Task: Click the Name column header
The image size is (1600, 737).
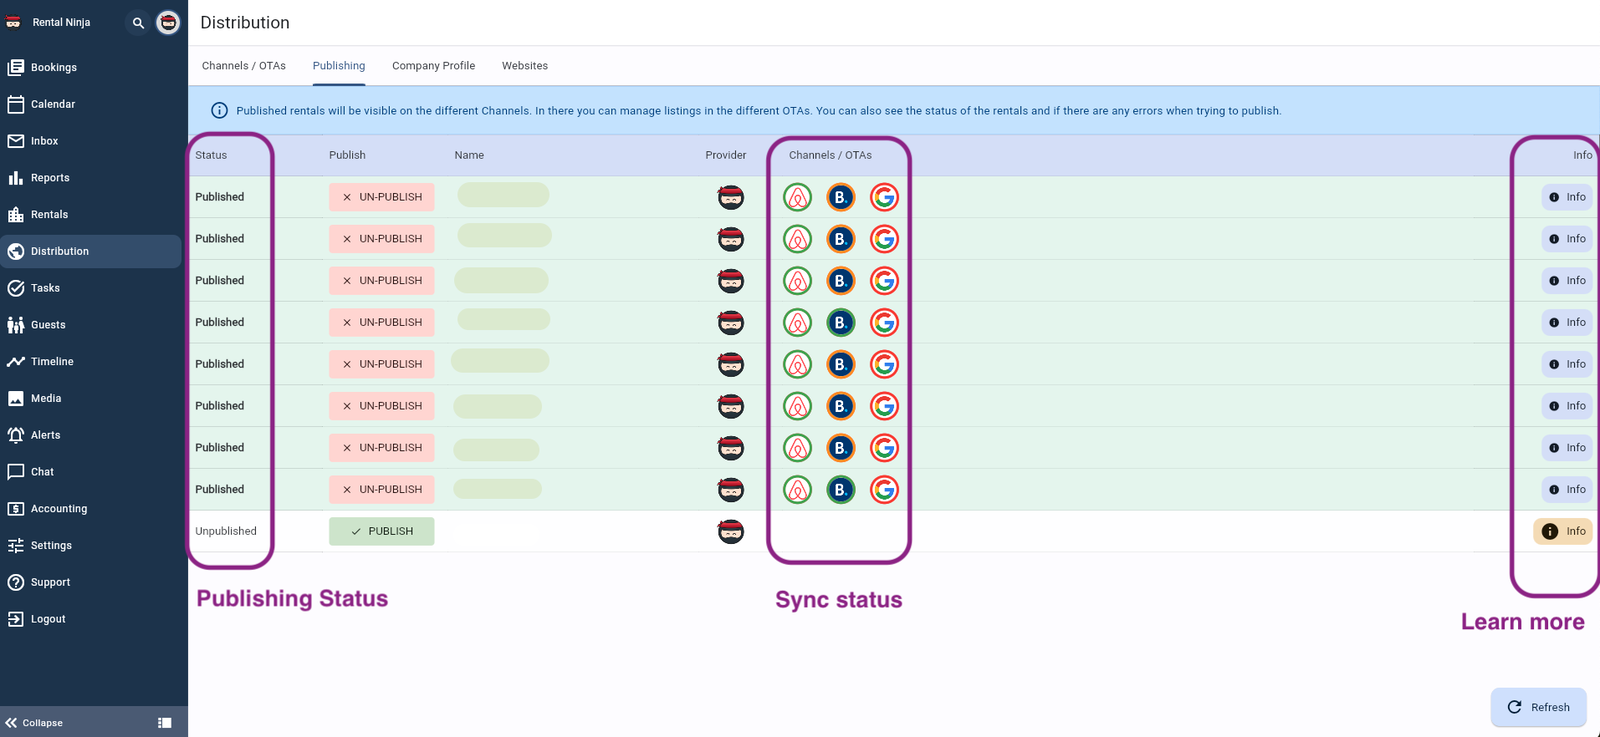Action: pos(469,155)
